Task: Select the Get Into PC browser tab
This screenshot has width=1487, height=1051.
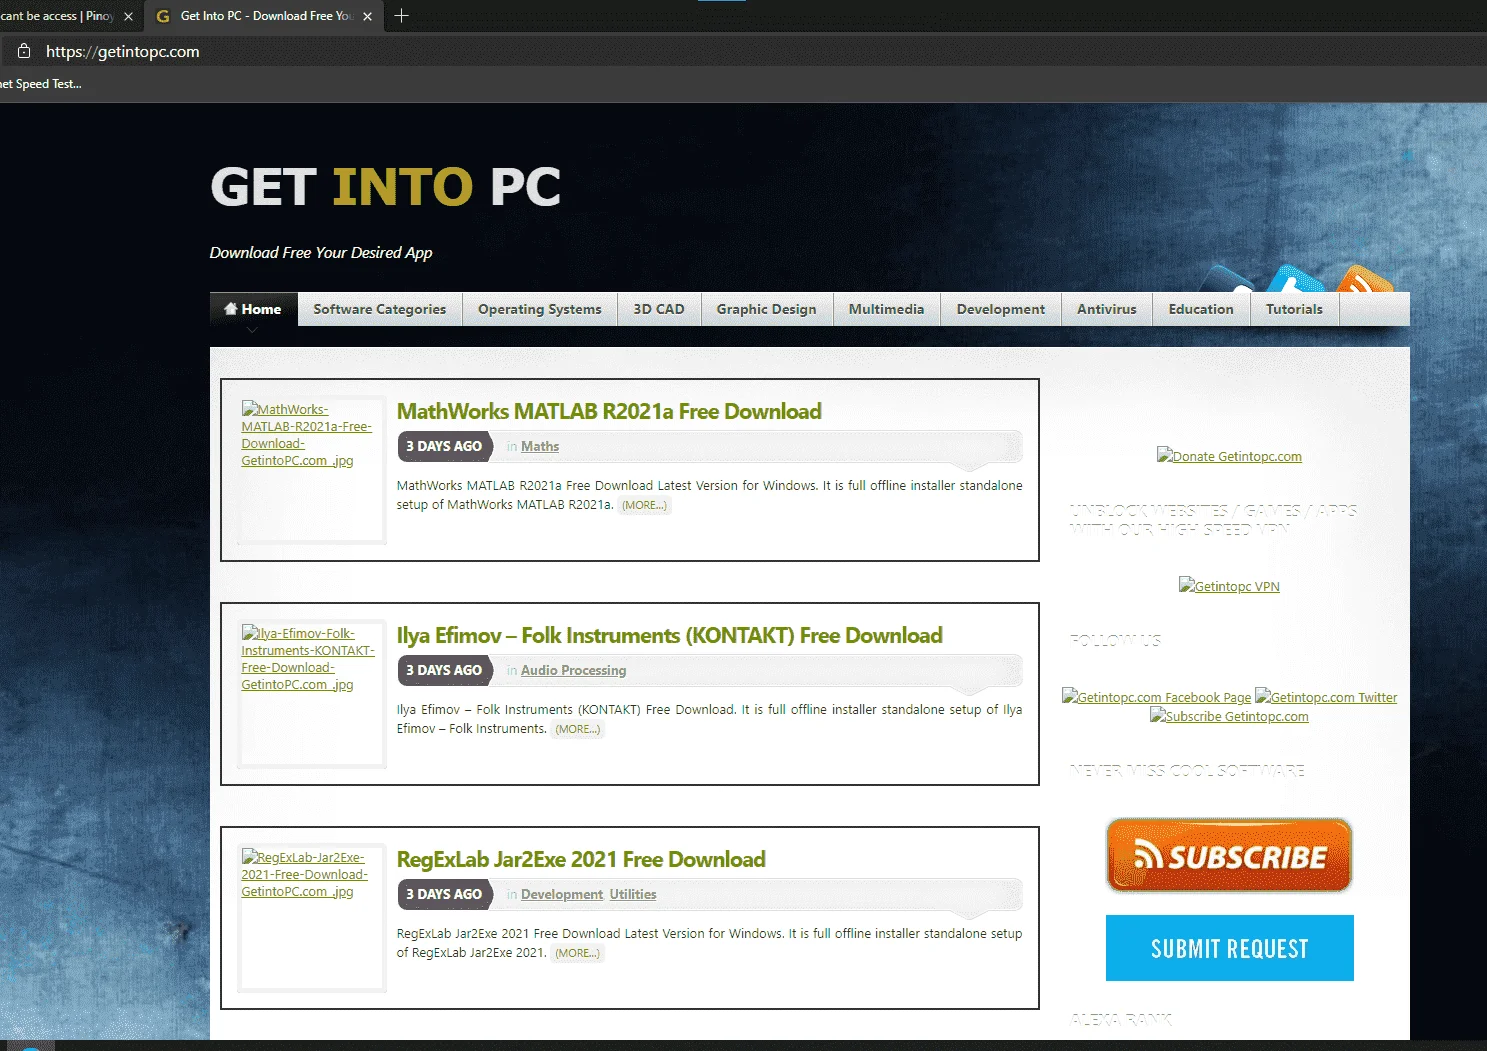Action: tap(265, 16)
